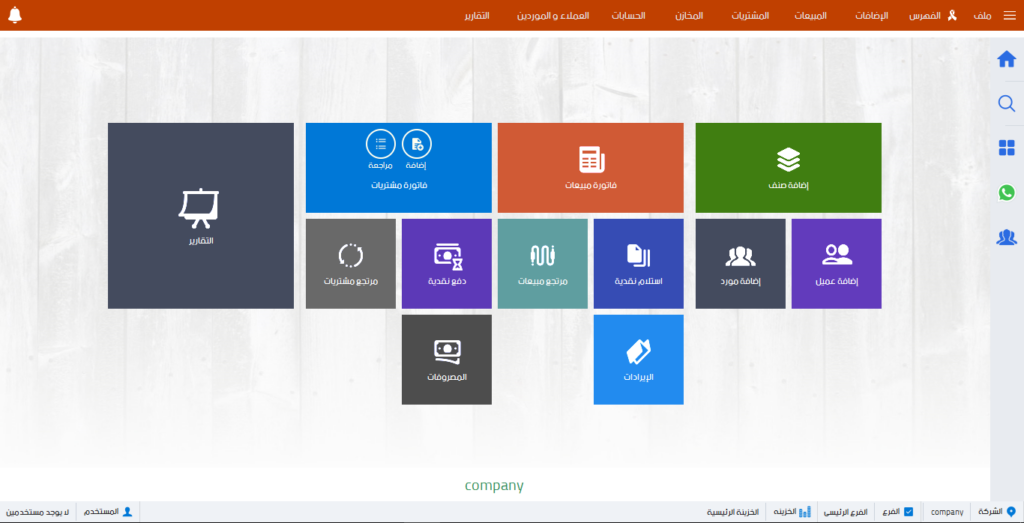Open the فاتورة مبيعات (Sales Invoice) tile
The height and width of the screenshot is (523, 1024).
[x=590, y=167]
